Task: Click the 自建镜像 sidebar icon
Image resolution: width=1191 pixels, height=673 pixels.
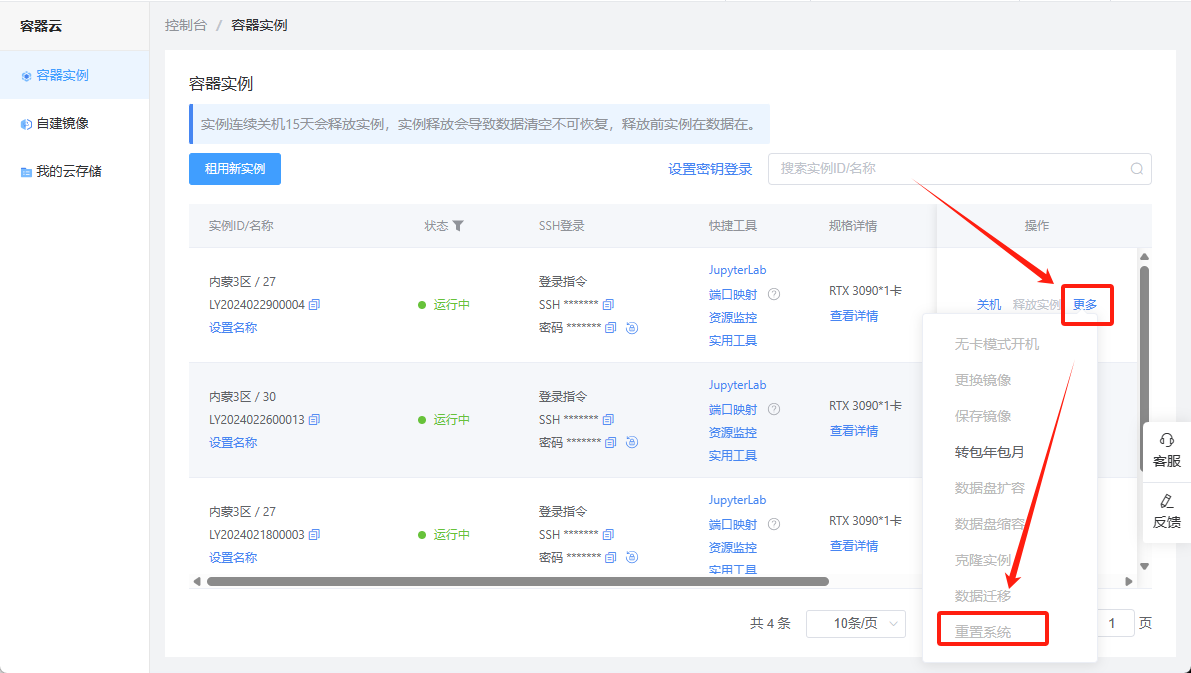Action: (26, 124)
